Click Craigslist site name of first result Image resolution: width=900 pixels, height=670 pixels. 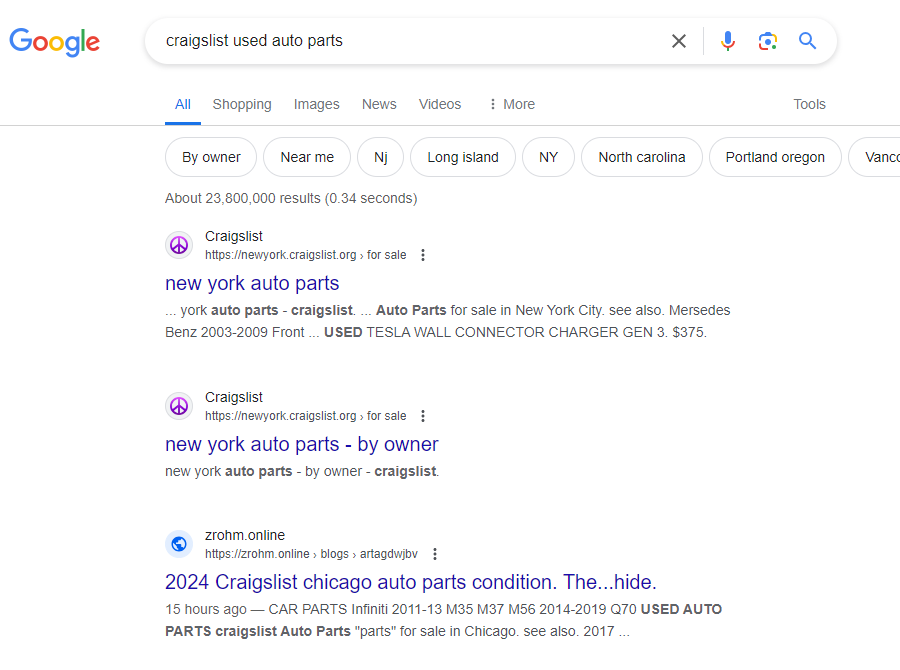coord(234,236)
